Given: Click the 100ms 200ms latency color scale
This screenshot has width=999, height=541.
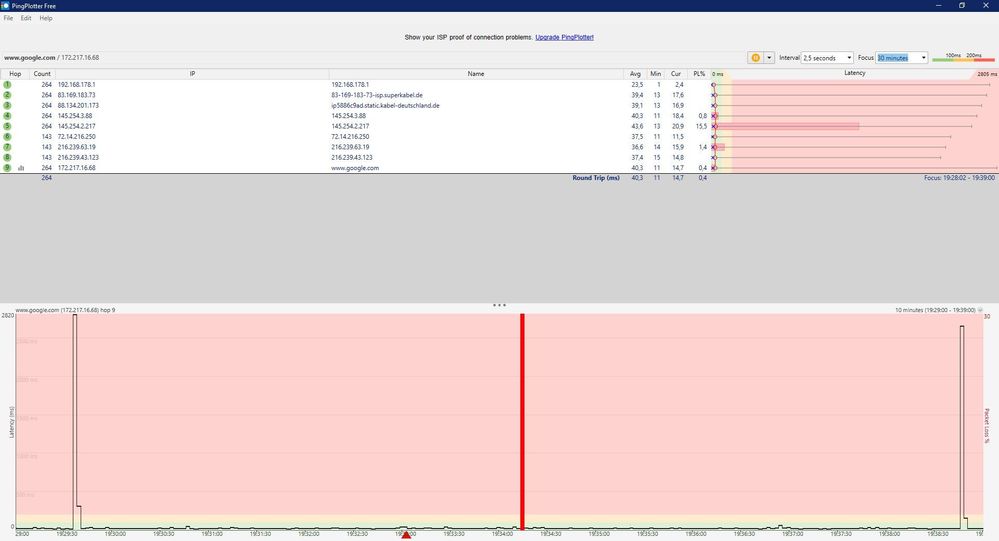Looking at the screenshot, I should coord(963,57).
